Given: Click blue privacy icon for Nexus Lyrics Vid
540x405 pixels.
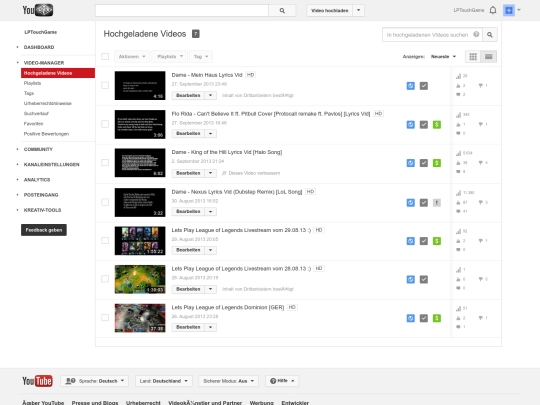Looking at the screenshot, I should [411, 203].
